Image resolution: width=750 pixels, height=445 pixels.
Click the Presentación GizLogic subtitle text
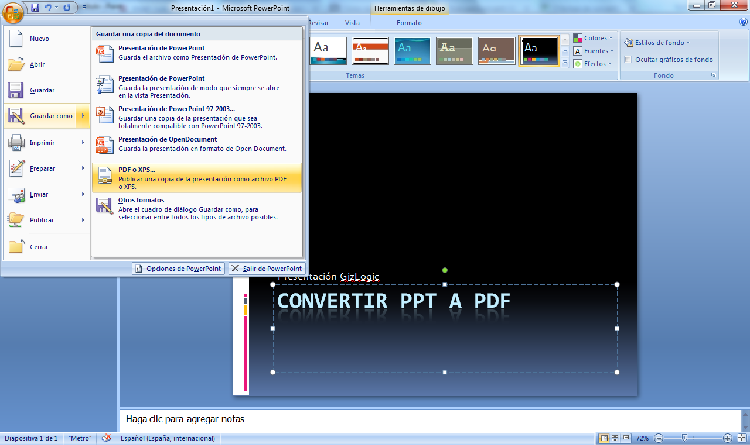[x=329, y=277]
